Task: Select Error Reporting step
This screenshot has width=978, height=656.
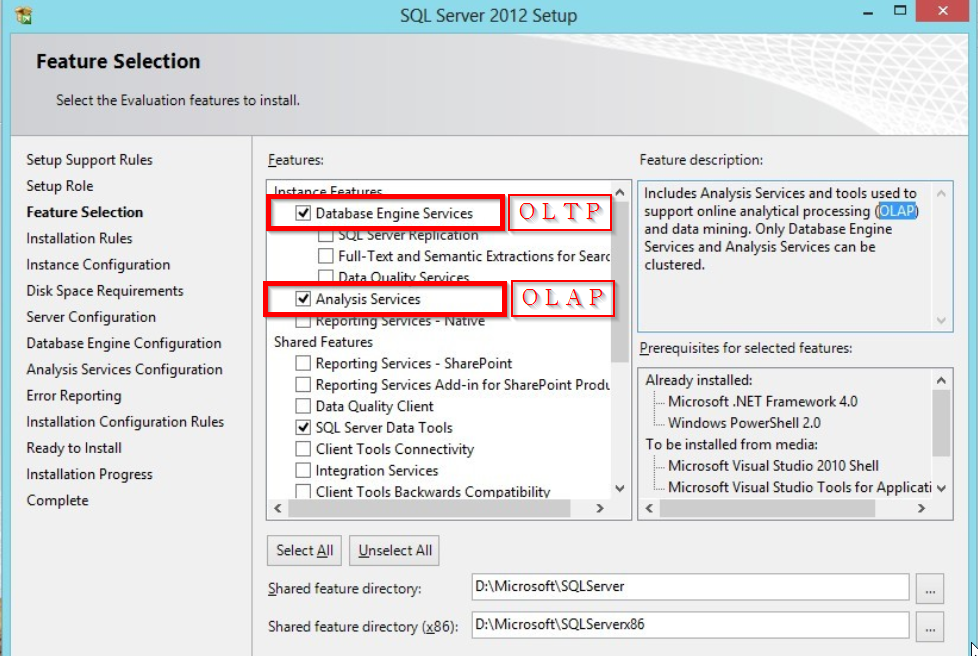Action: (x=74, y=395)
